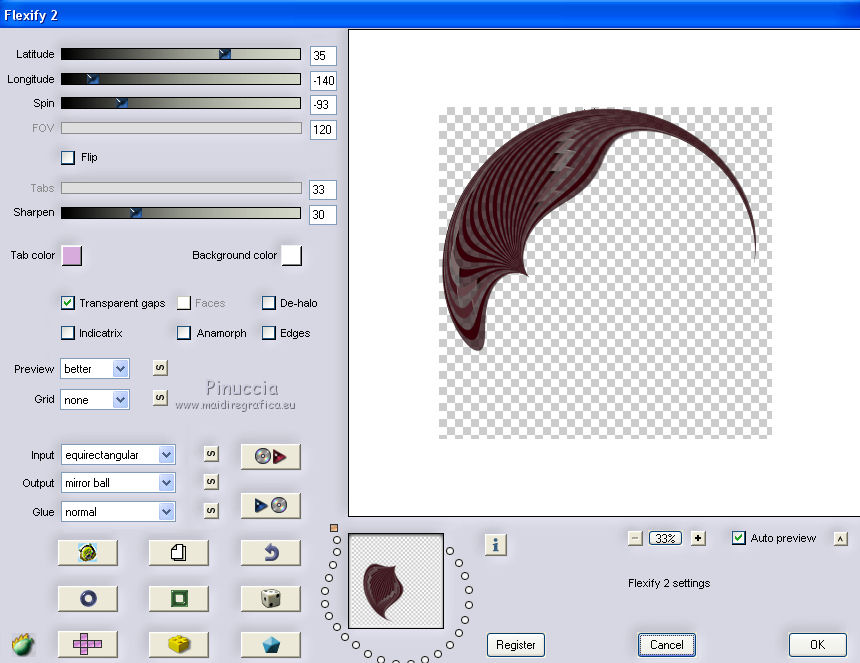Click the Longitude value field
Image resolution: width=860 pixels, height=663 pixels.
point(323,81)
